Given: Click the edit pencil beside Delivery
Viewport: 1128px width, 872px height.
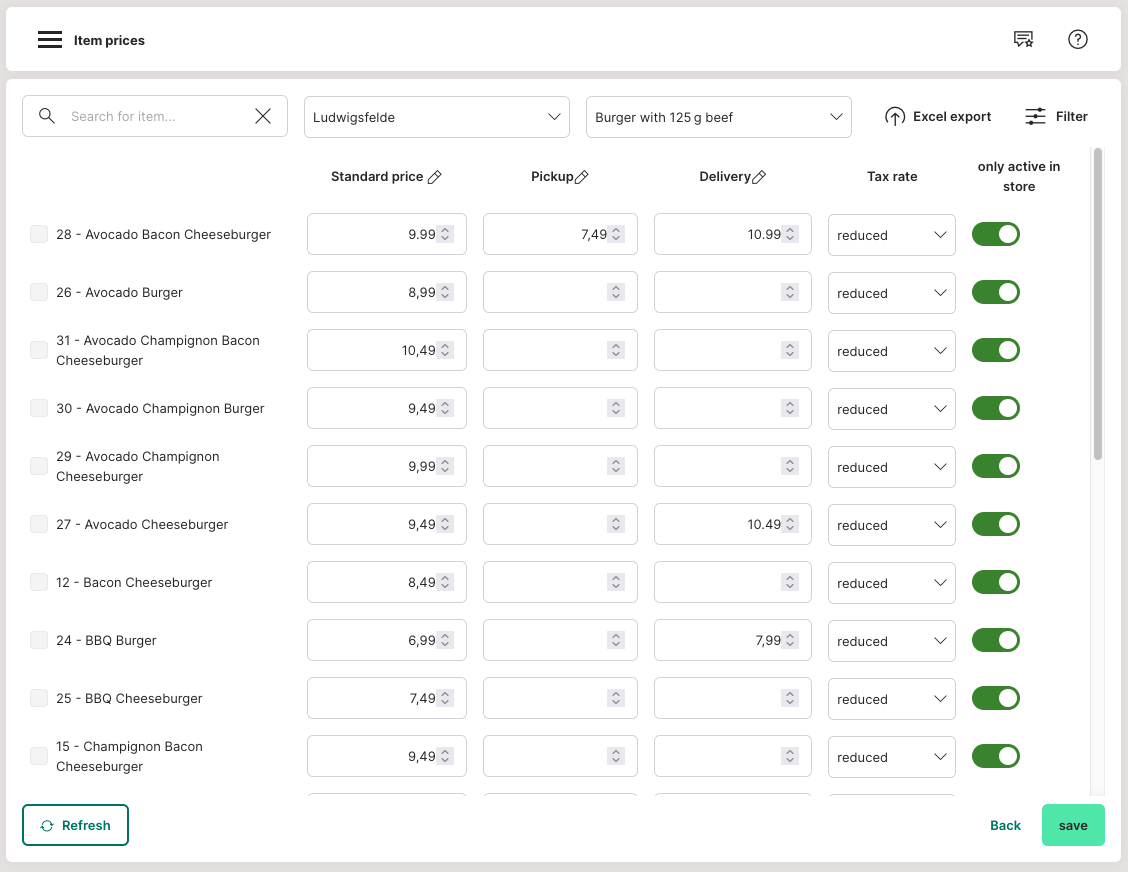Looking at the screenshot, I should pyautogui.click(x=759, y=177).
